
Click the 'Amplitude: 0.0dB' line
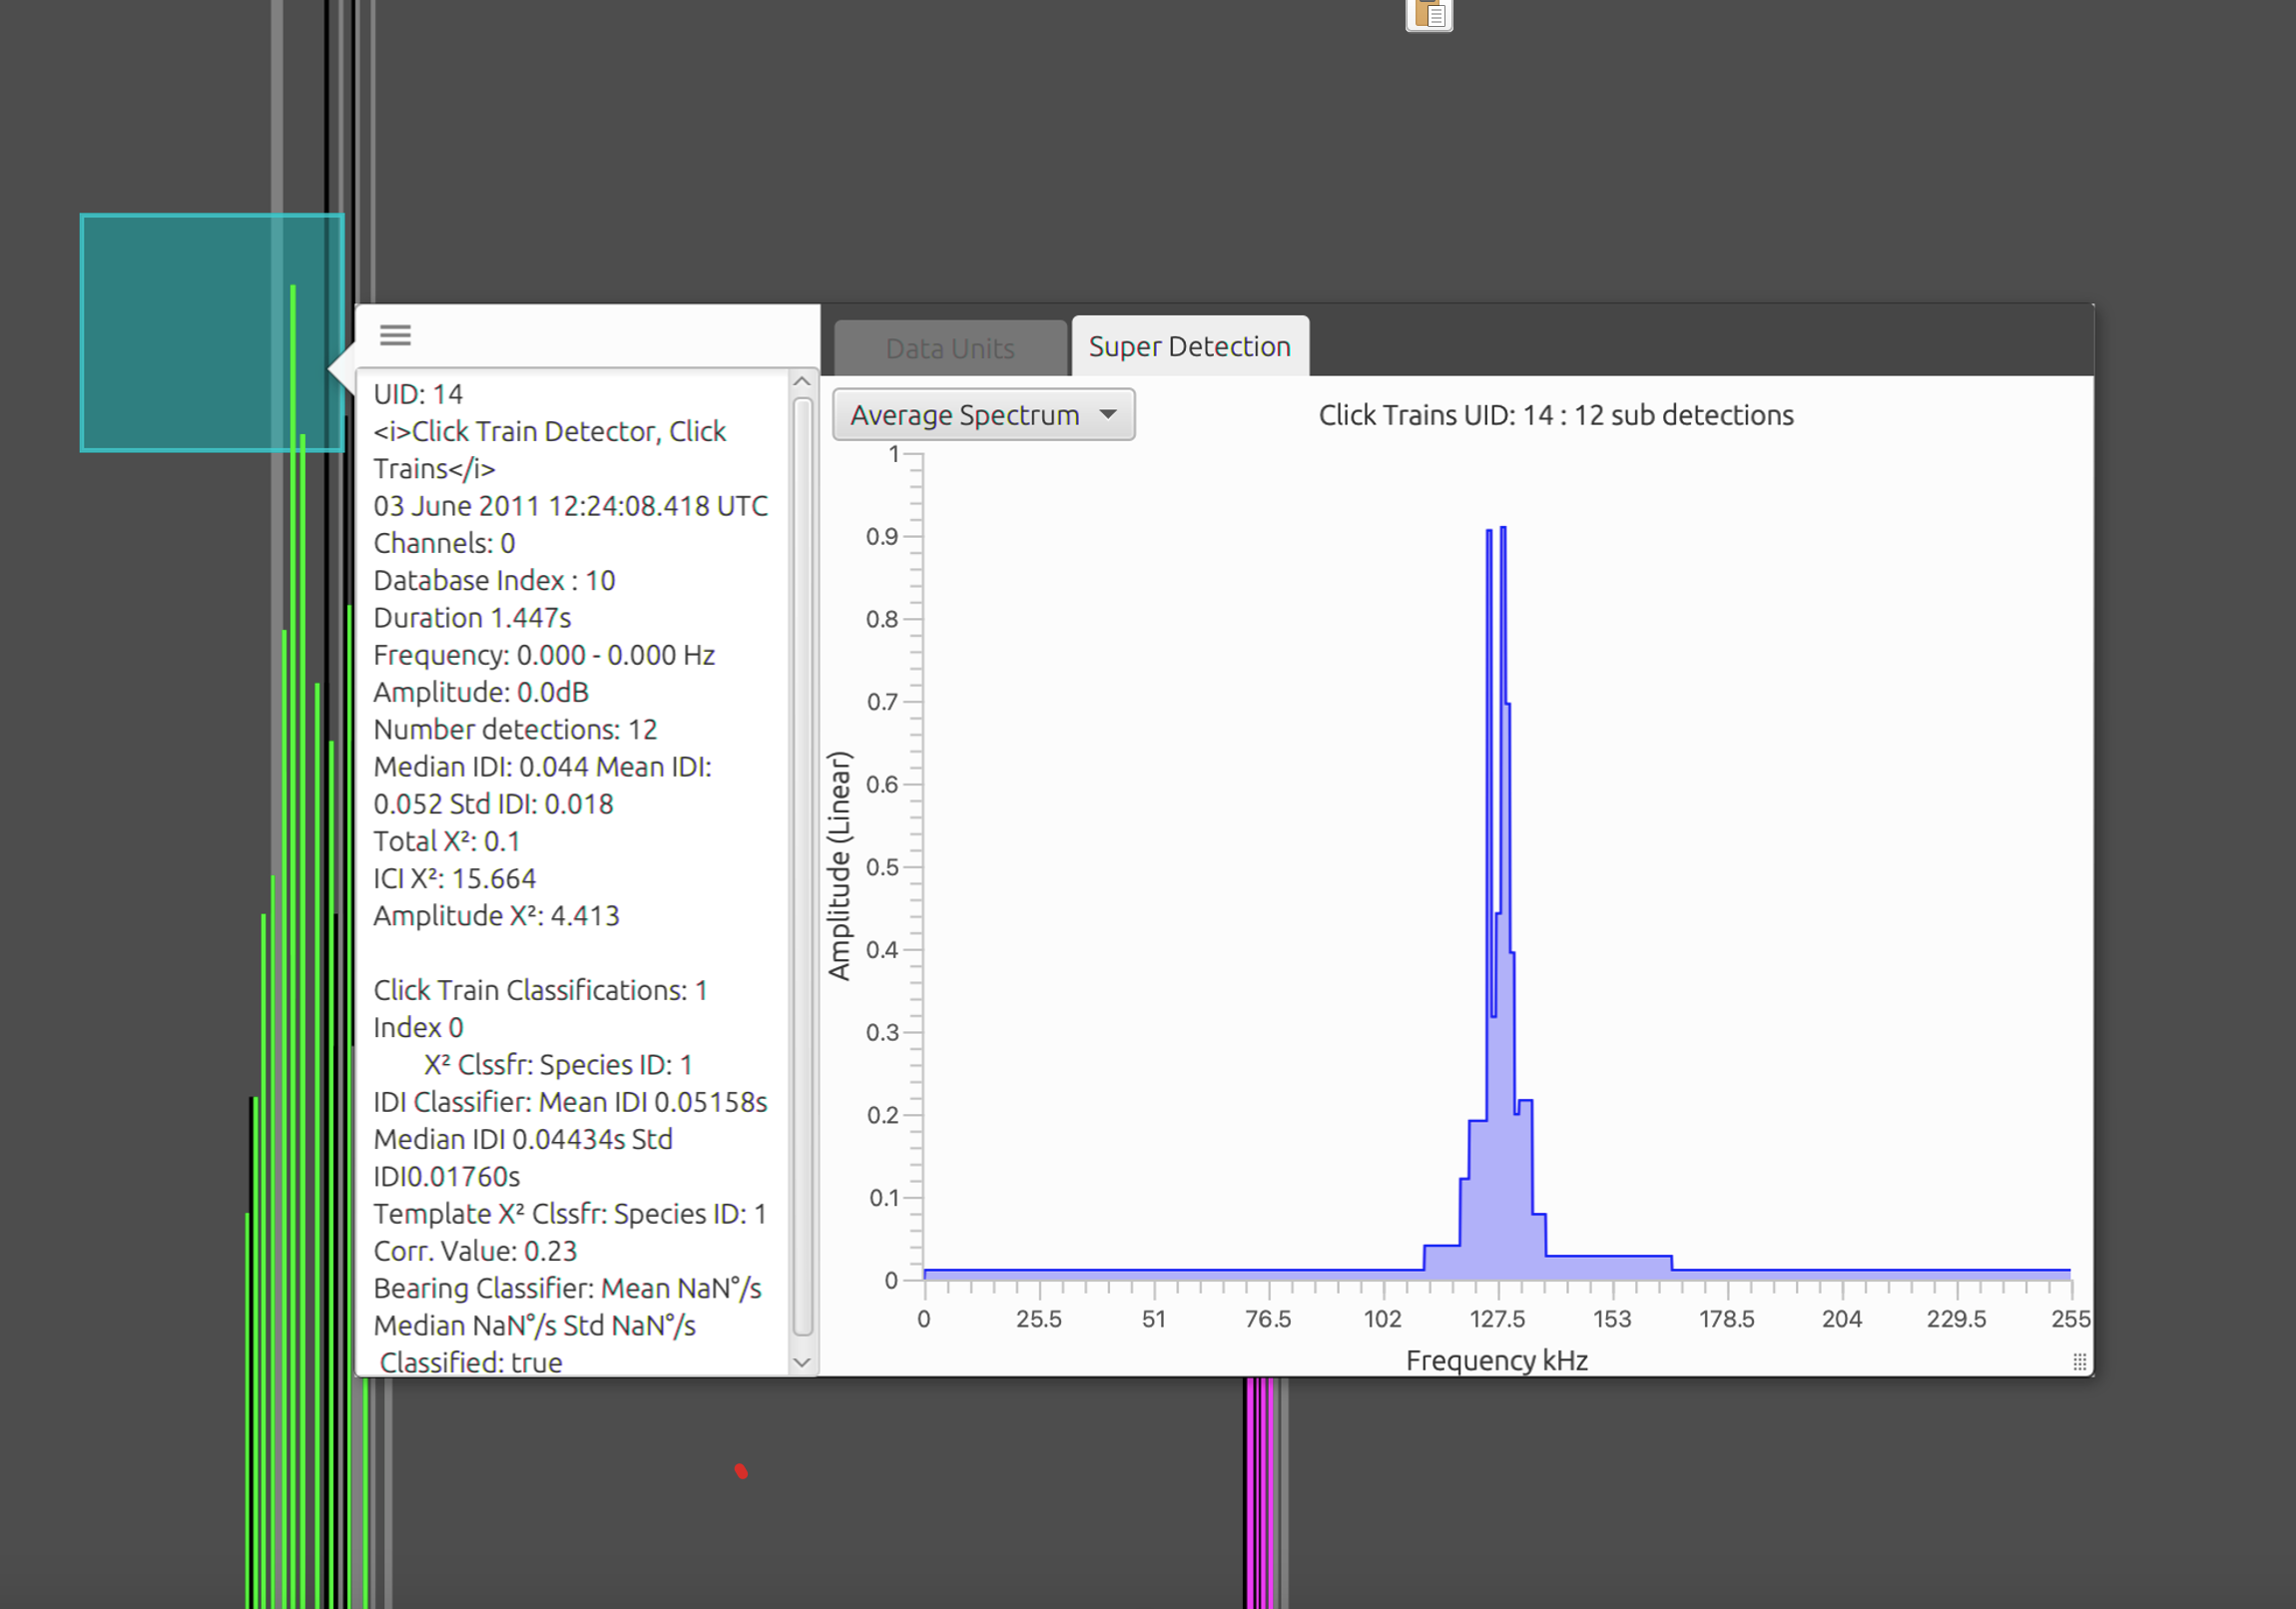coord(481,692)
